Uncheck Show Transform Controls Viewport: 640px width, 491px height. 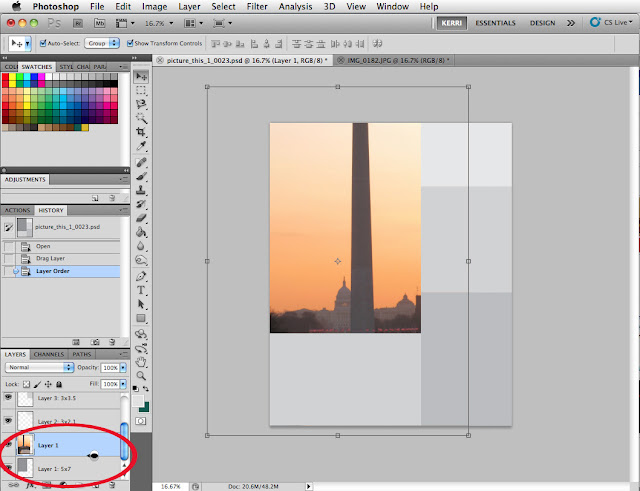click(x=129, y=44)
